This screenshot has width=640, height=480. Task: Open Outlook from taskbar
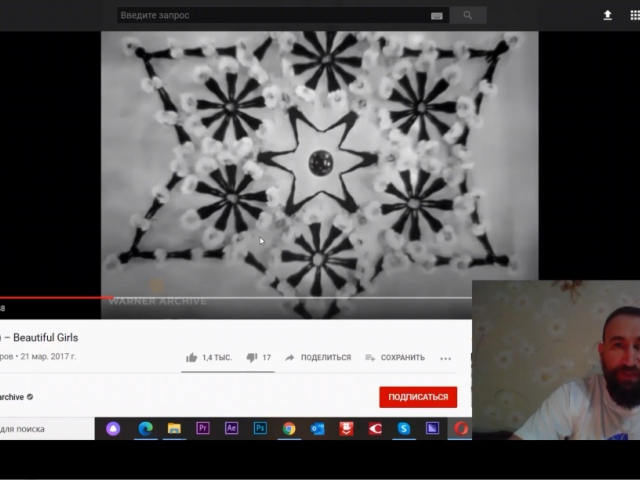tap(318, 429)
